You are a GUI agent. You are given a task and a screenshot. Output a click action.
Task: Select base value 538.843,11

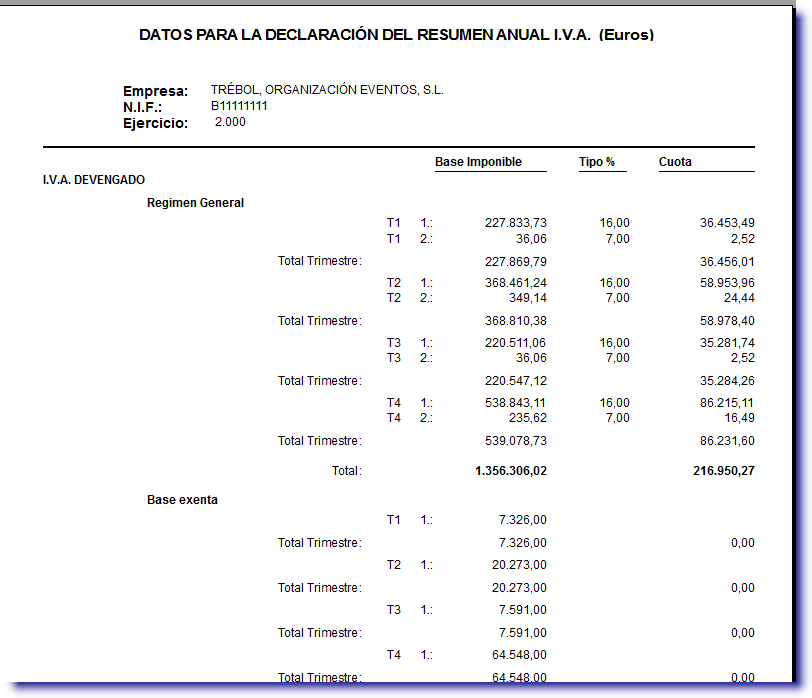click(516, 403)
